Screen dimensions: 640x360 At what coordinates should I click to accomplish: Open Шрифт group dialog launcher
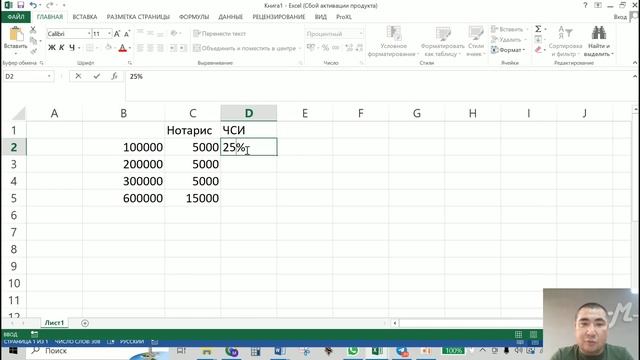pos(130,63)
